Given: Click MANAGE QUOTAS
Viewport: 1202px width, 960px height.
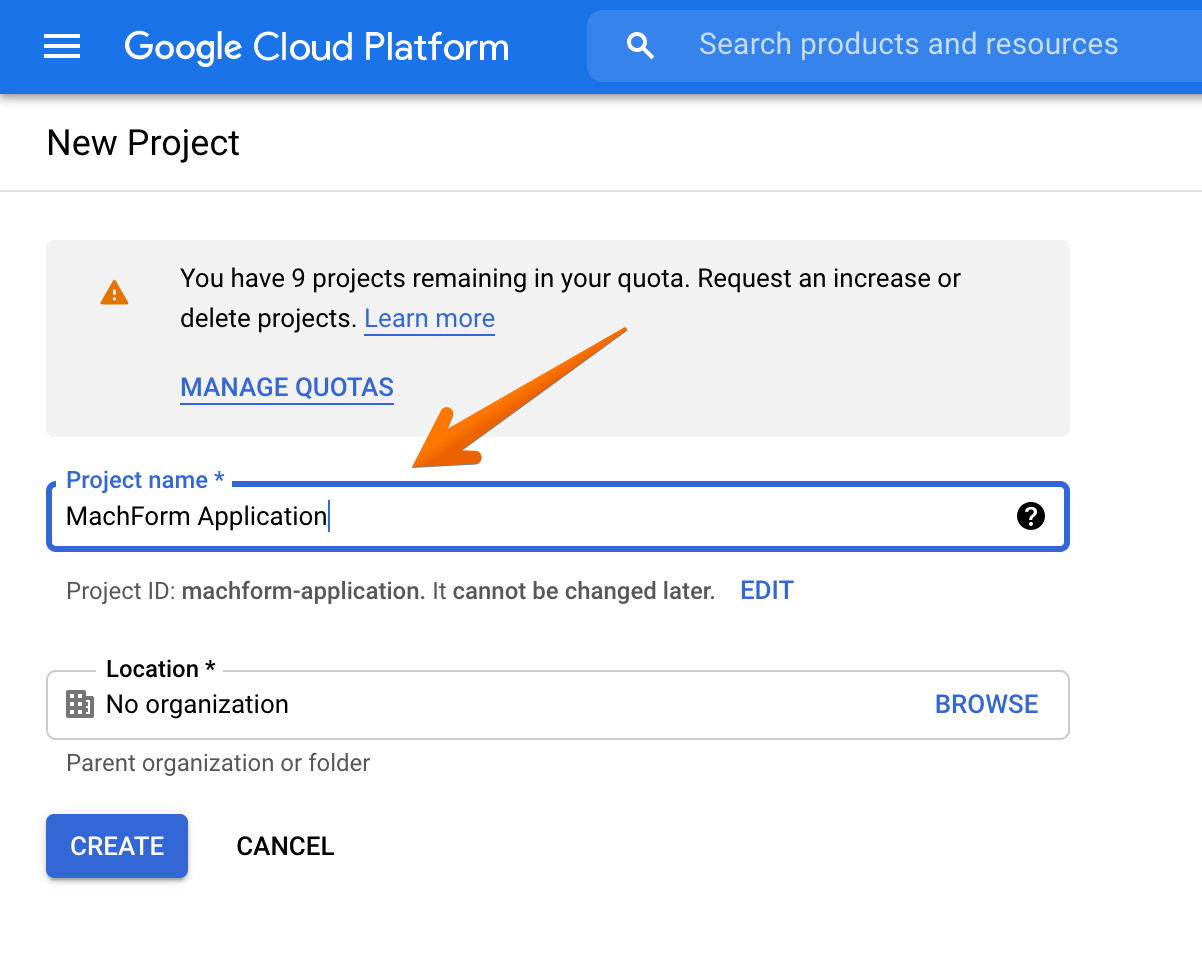Looking at the screenshot, I should (287, 388).
